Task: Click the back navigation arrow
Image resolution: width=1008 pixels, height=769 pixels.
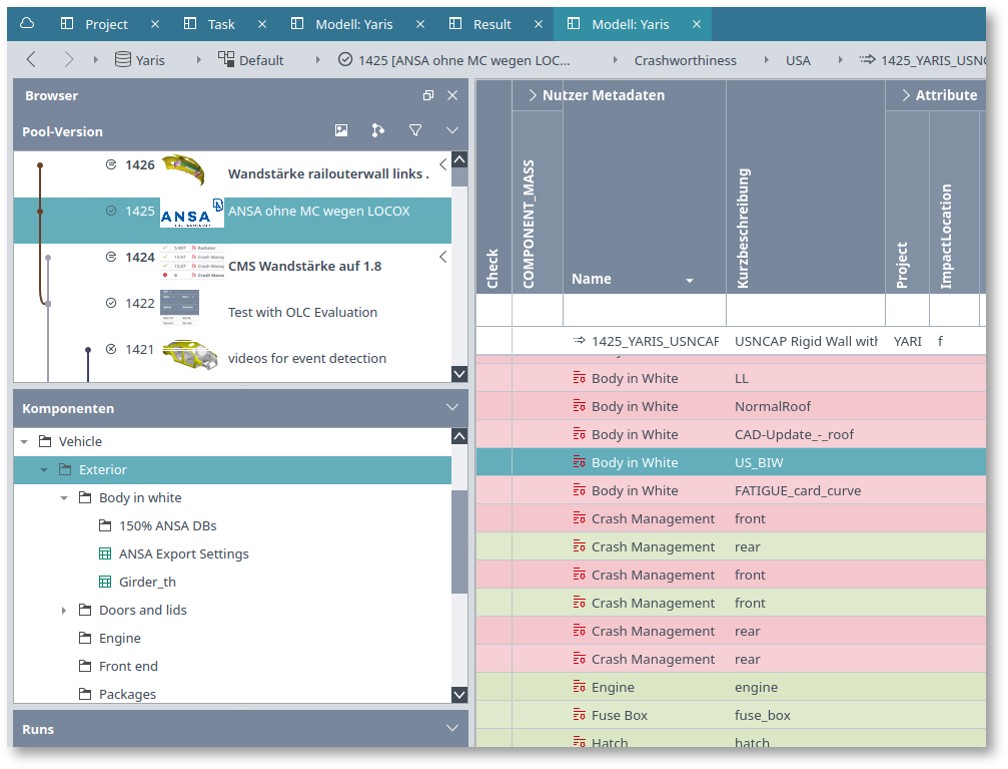Action: tap(31, 60)
